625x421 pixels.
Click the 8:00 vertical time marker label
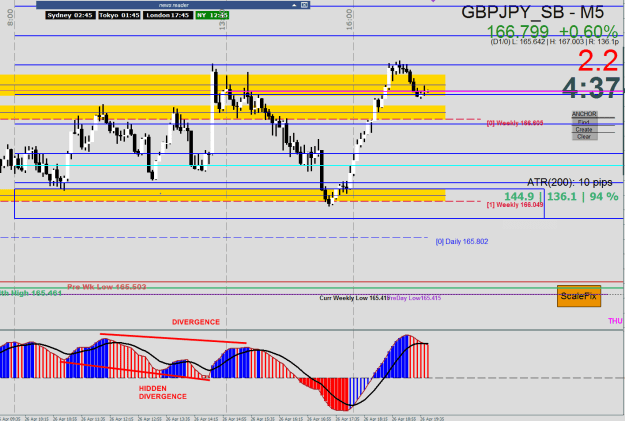(10, 18)
